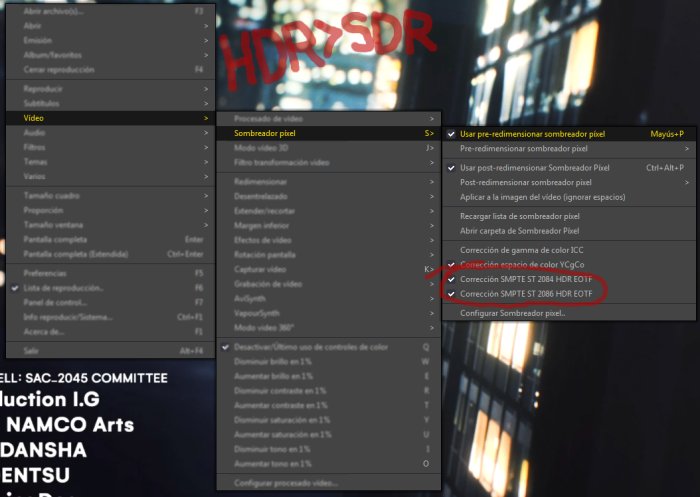Open Info reproducir/Sistema...
The width and height of the screenshot is (700, 497).
(x=110, y=317)
